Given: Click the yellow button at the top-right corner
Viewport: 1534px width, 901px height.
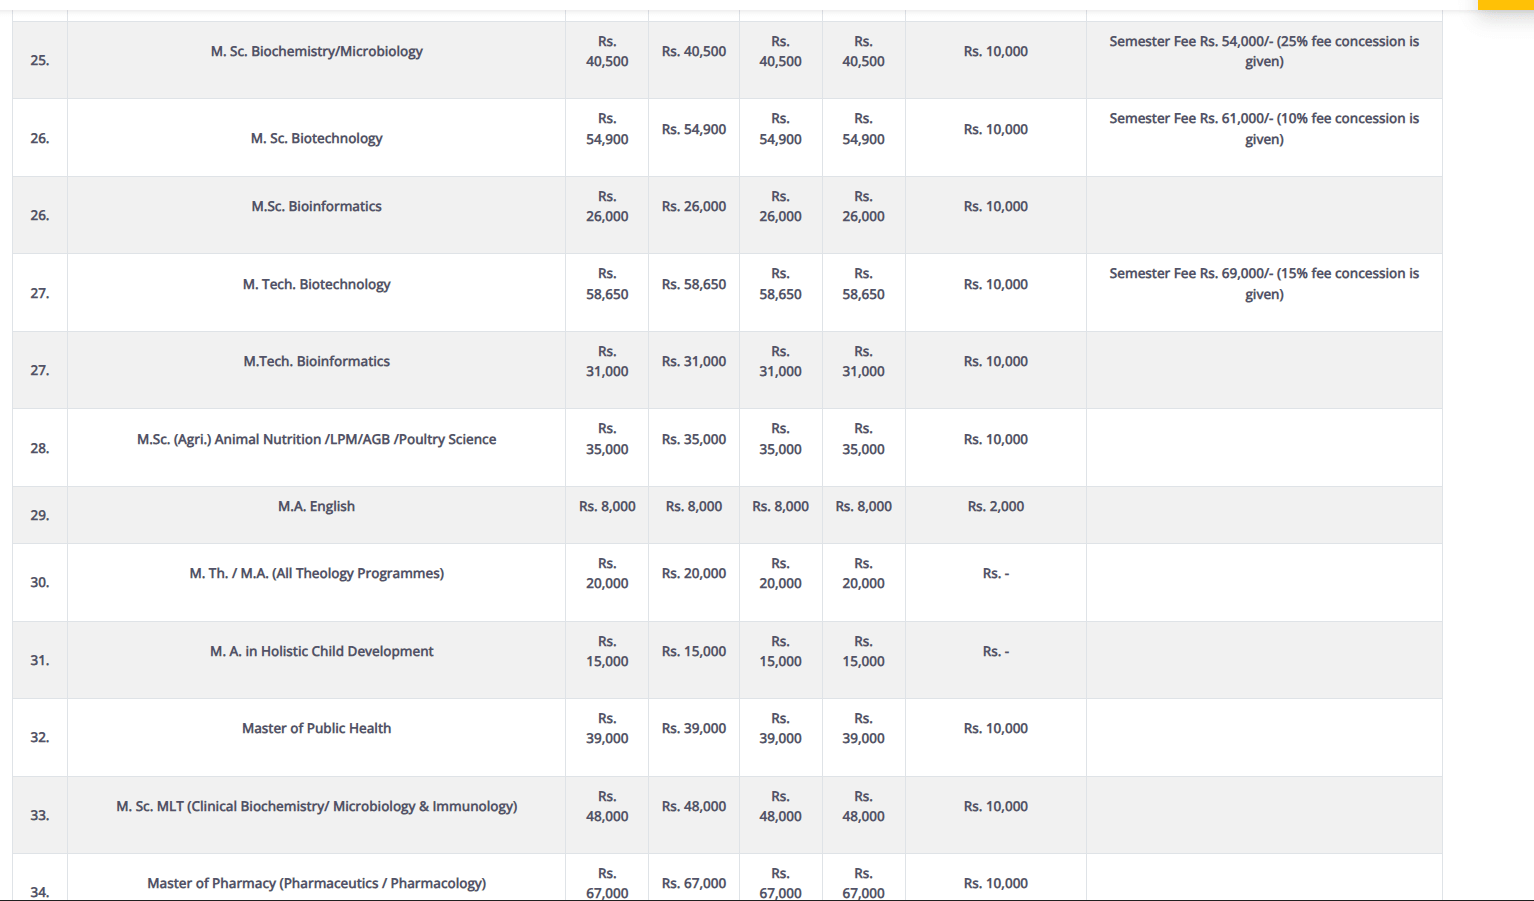Looking at the screenshot, I should 1505,4.
